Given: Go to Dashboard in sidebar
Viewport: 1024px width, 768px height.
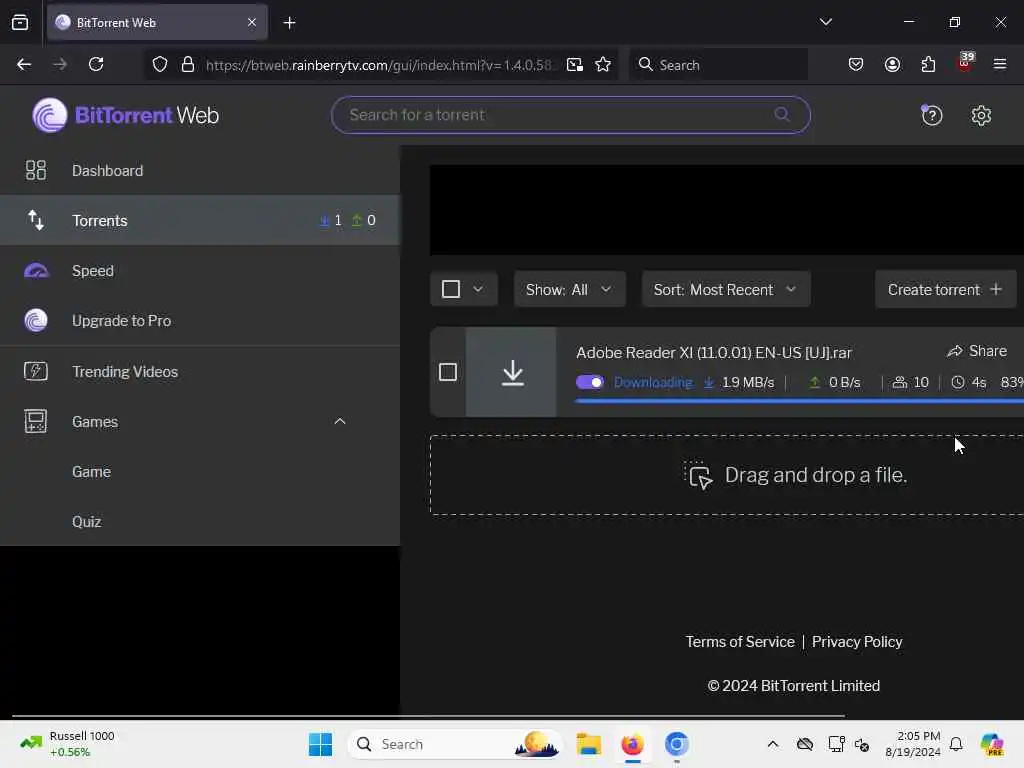Looking at the screenshot, I should [x=200, y=170].
